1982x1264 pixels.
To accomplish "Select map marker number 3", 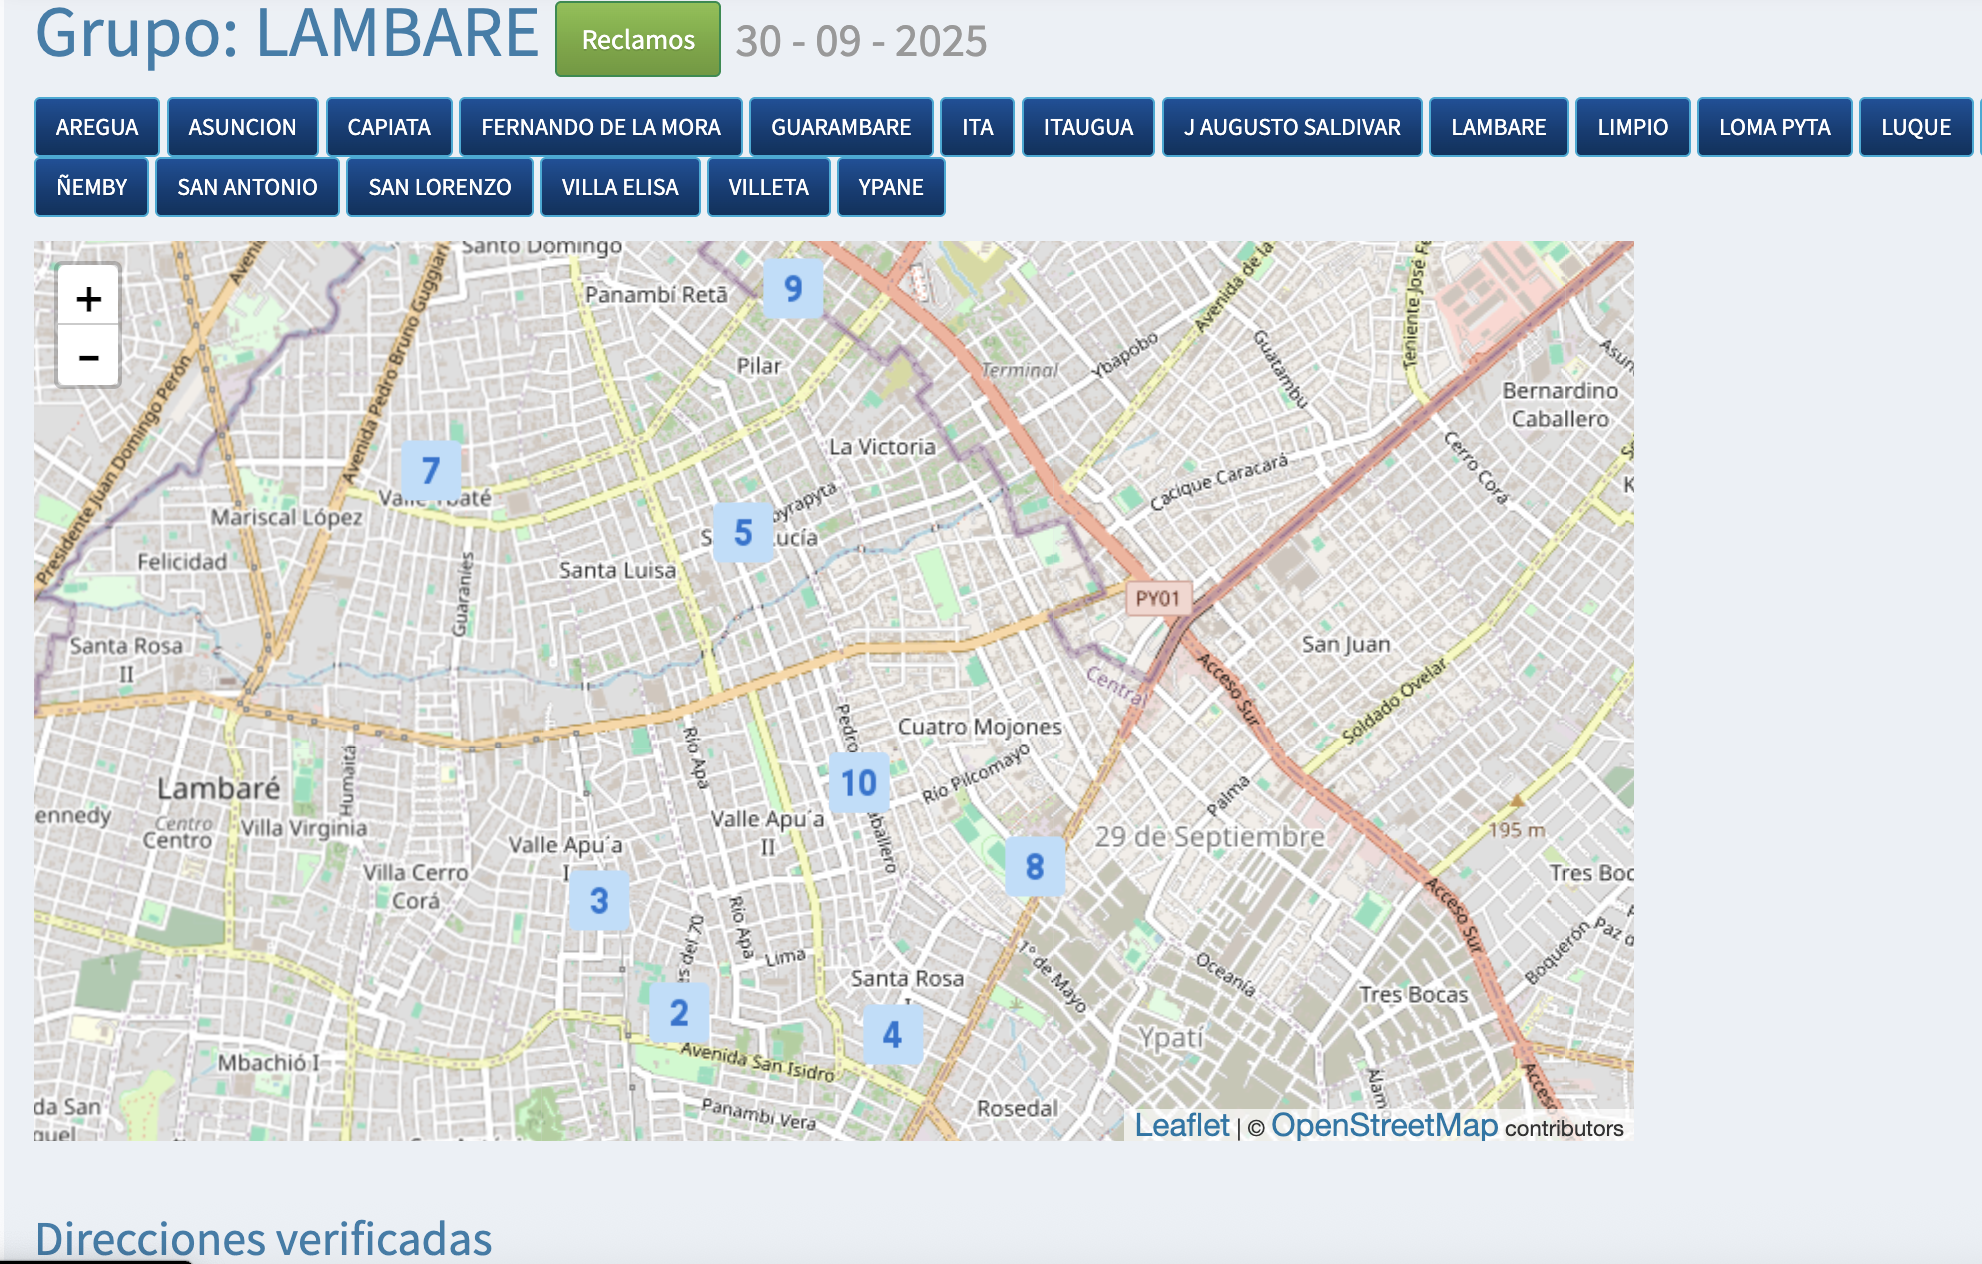I will pos(599,901).
